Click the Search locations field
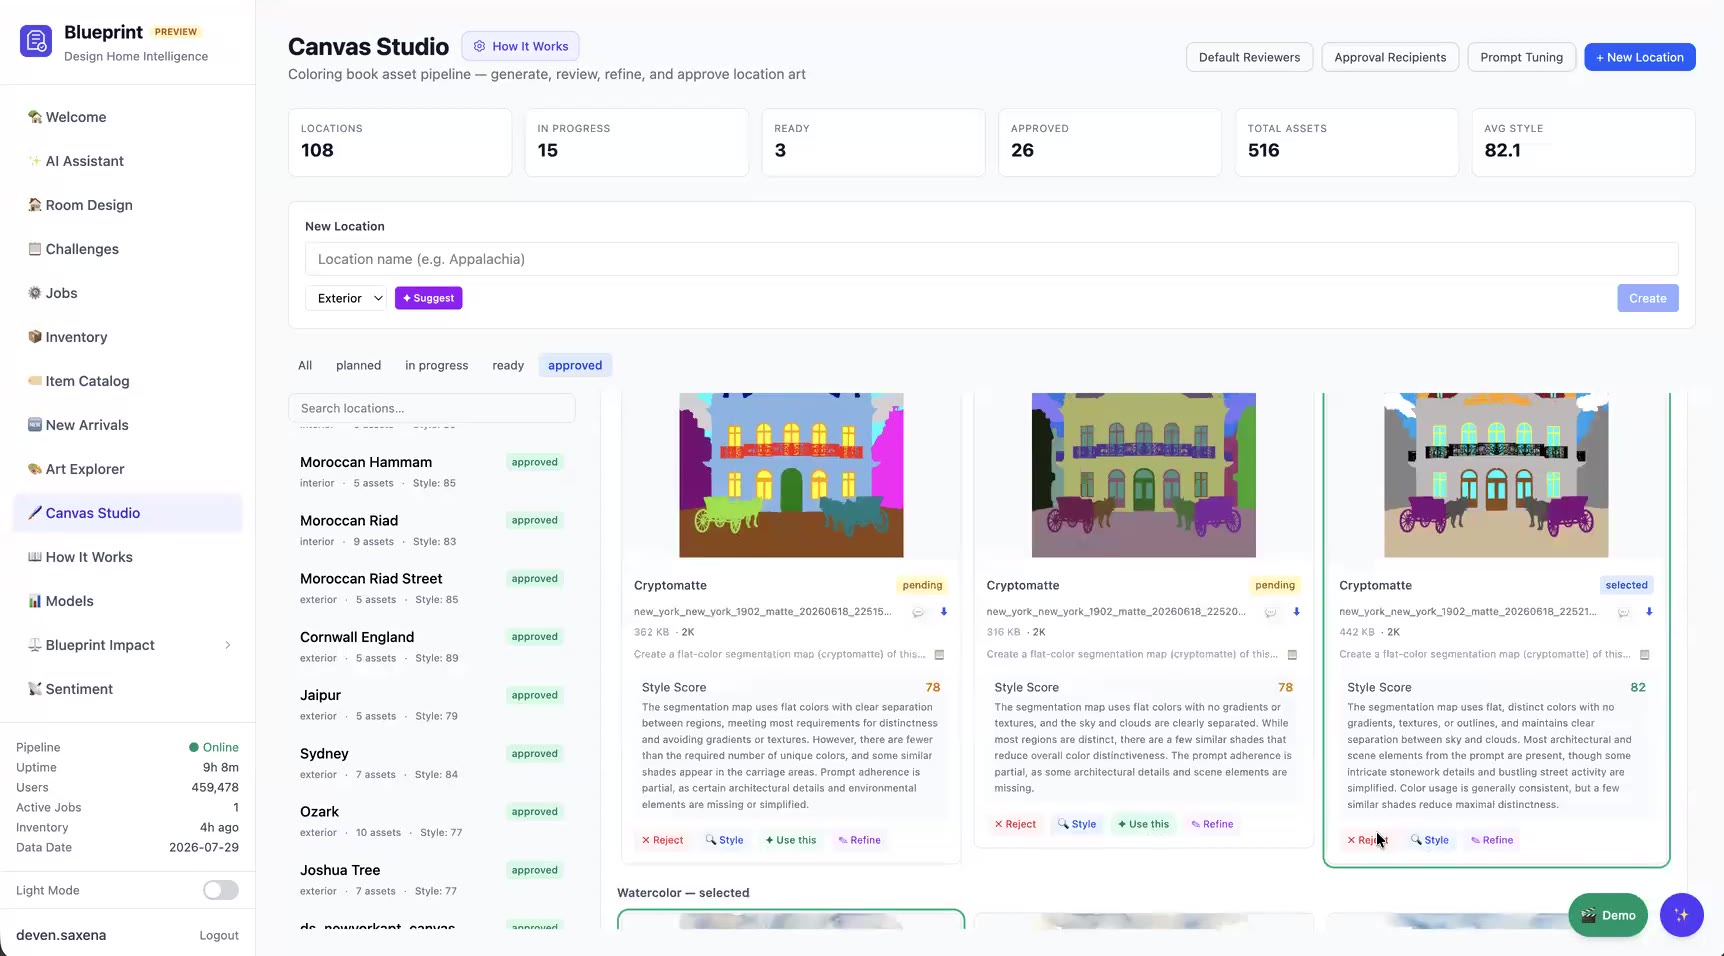 [x=432, y=408]
